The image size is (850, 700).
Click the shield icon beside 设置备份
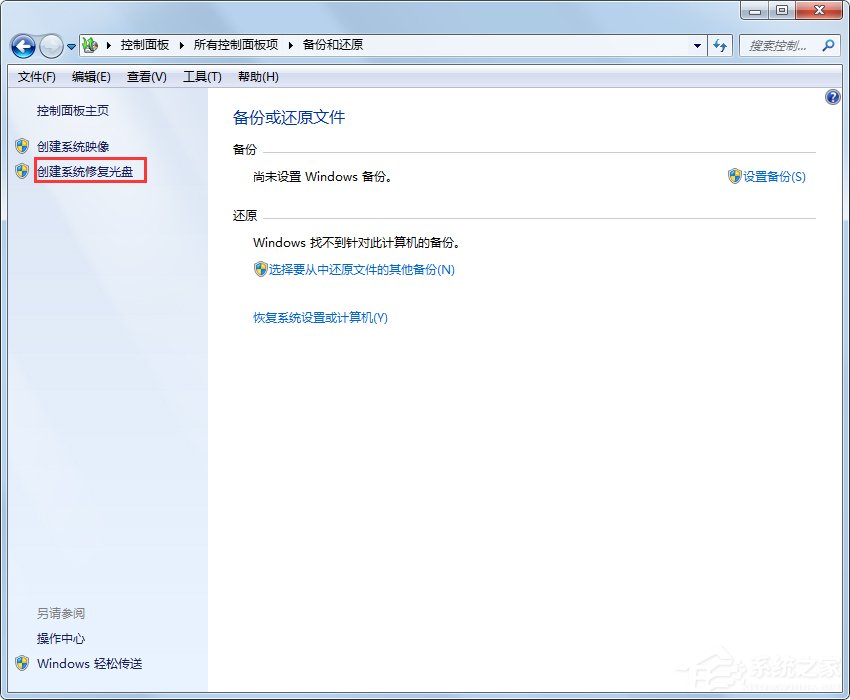[x=734, y=176]
